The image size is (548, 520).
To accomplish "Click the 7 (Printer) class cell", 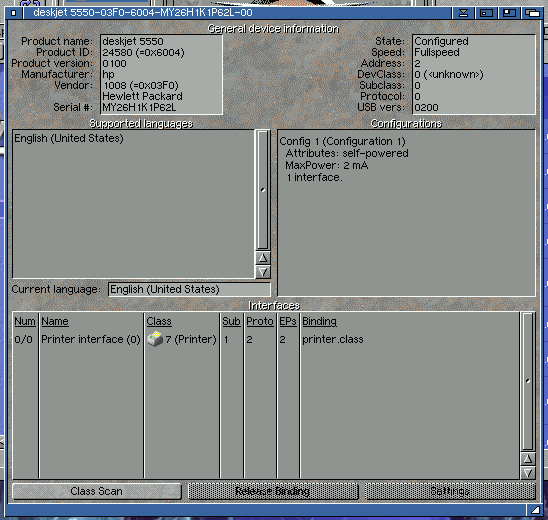I will [191, 339].
